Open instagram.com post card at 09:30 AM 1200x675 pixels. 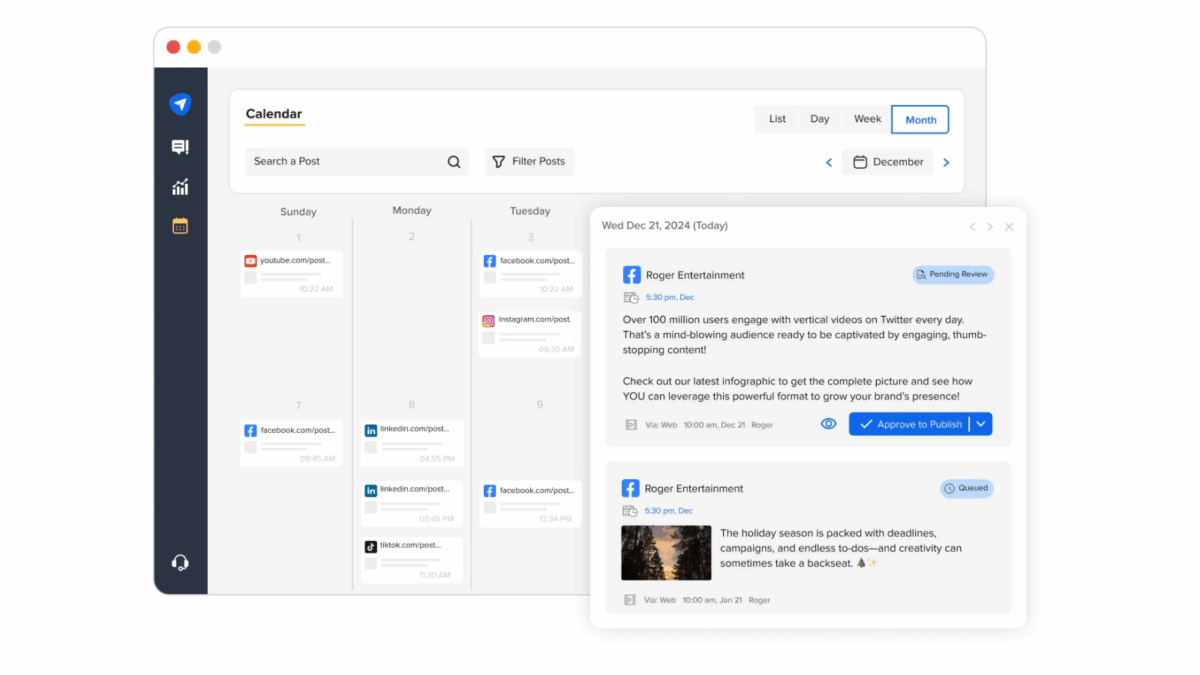point(529,334)
